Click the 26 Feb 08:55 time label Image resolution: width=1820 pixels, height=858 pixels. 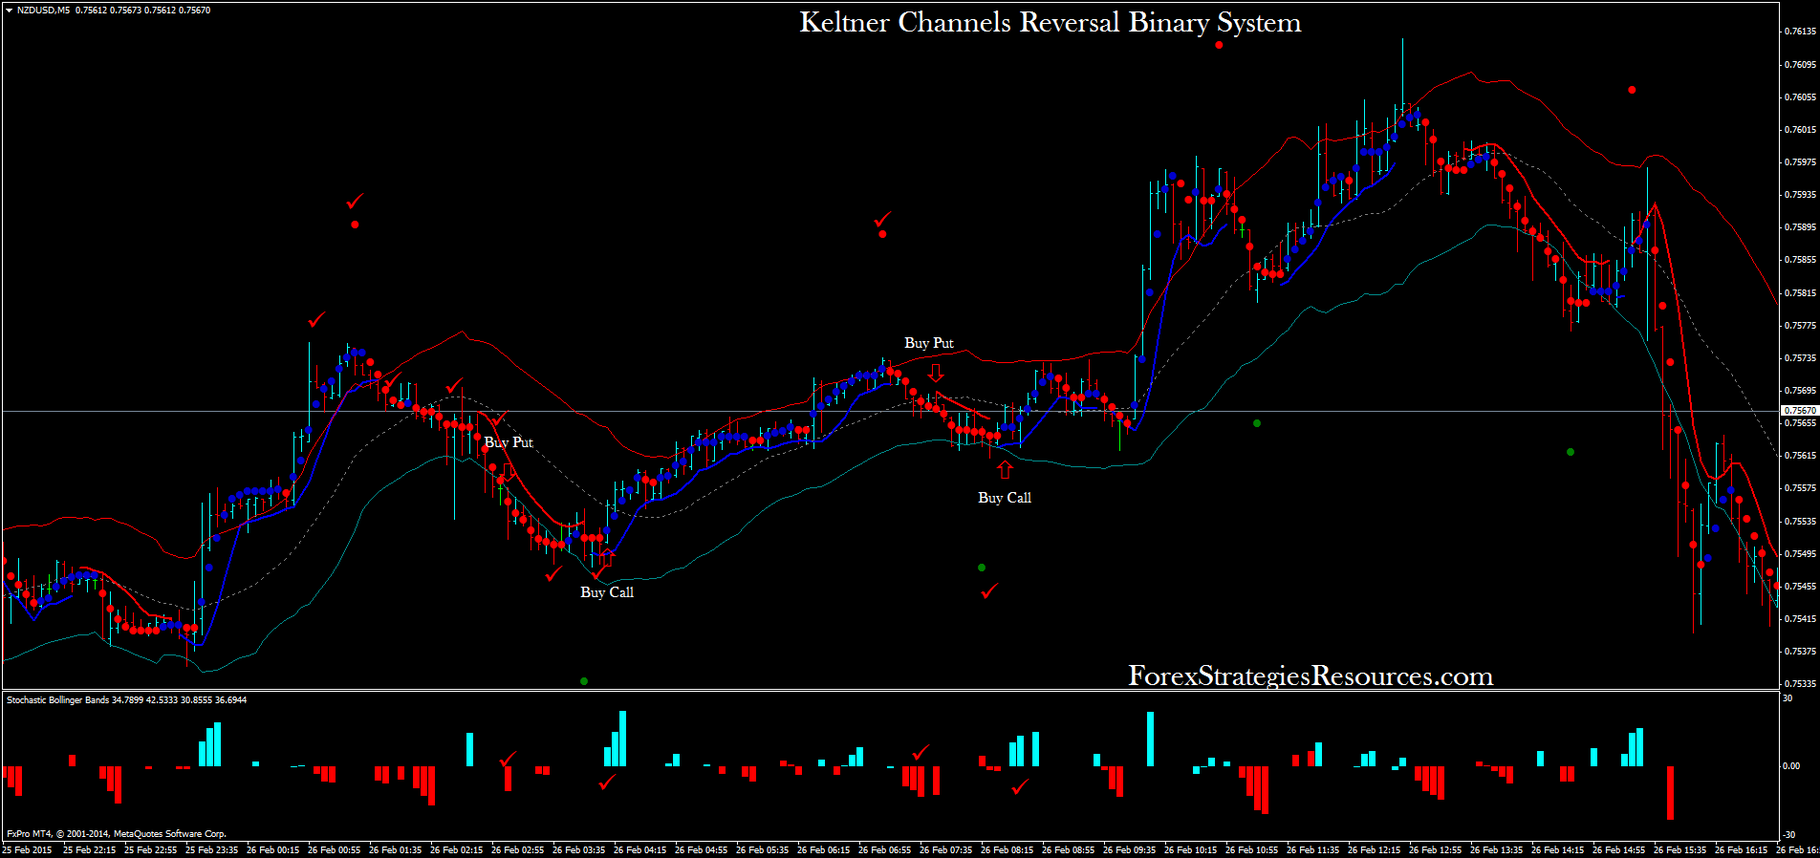(1069, 850)
